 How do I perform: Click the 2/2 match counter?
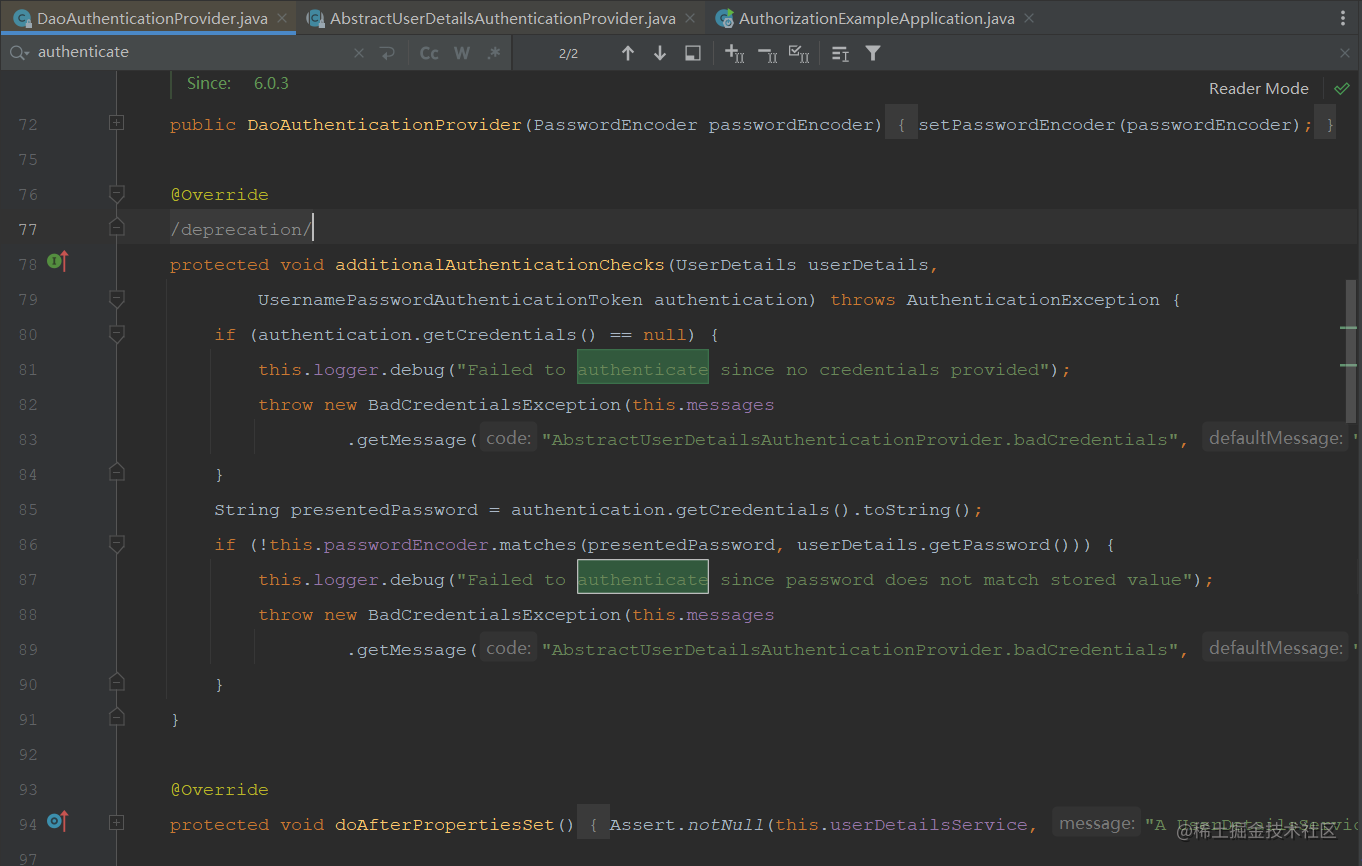click(568, 53)
